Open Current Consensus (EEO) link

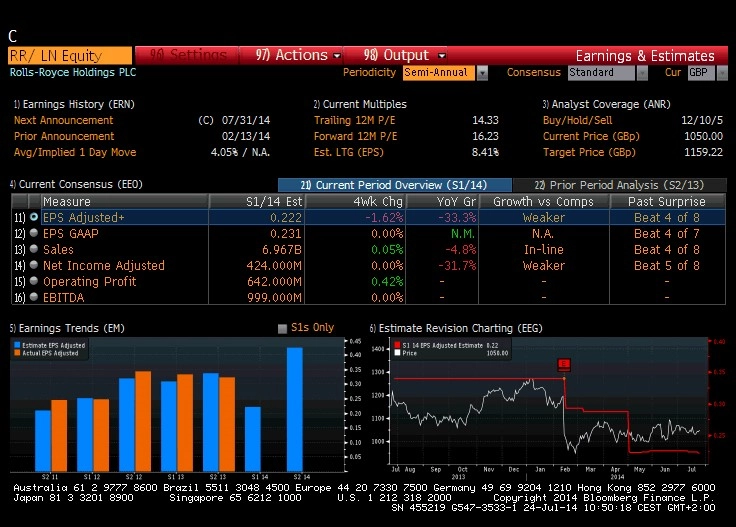[76, 184]
